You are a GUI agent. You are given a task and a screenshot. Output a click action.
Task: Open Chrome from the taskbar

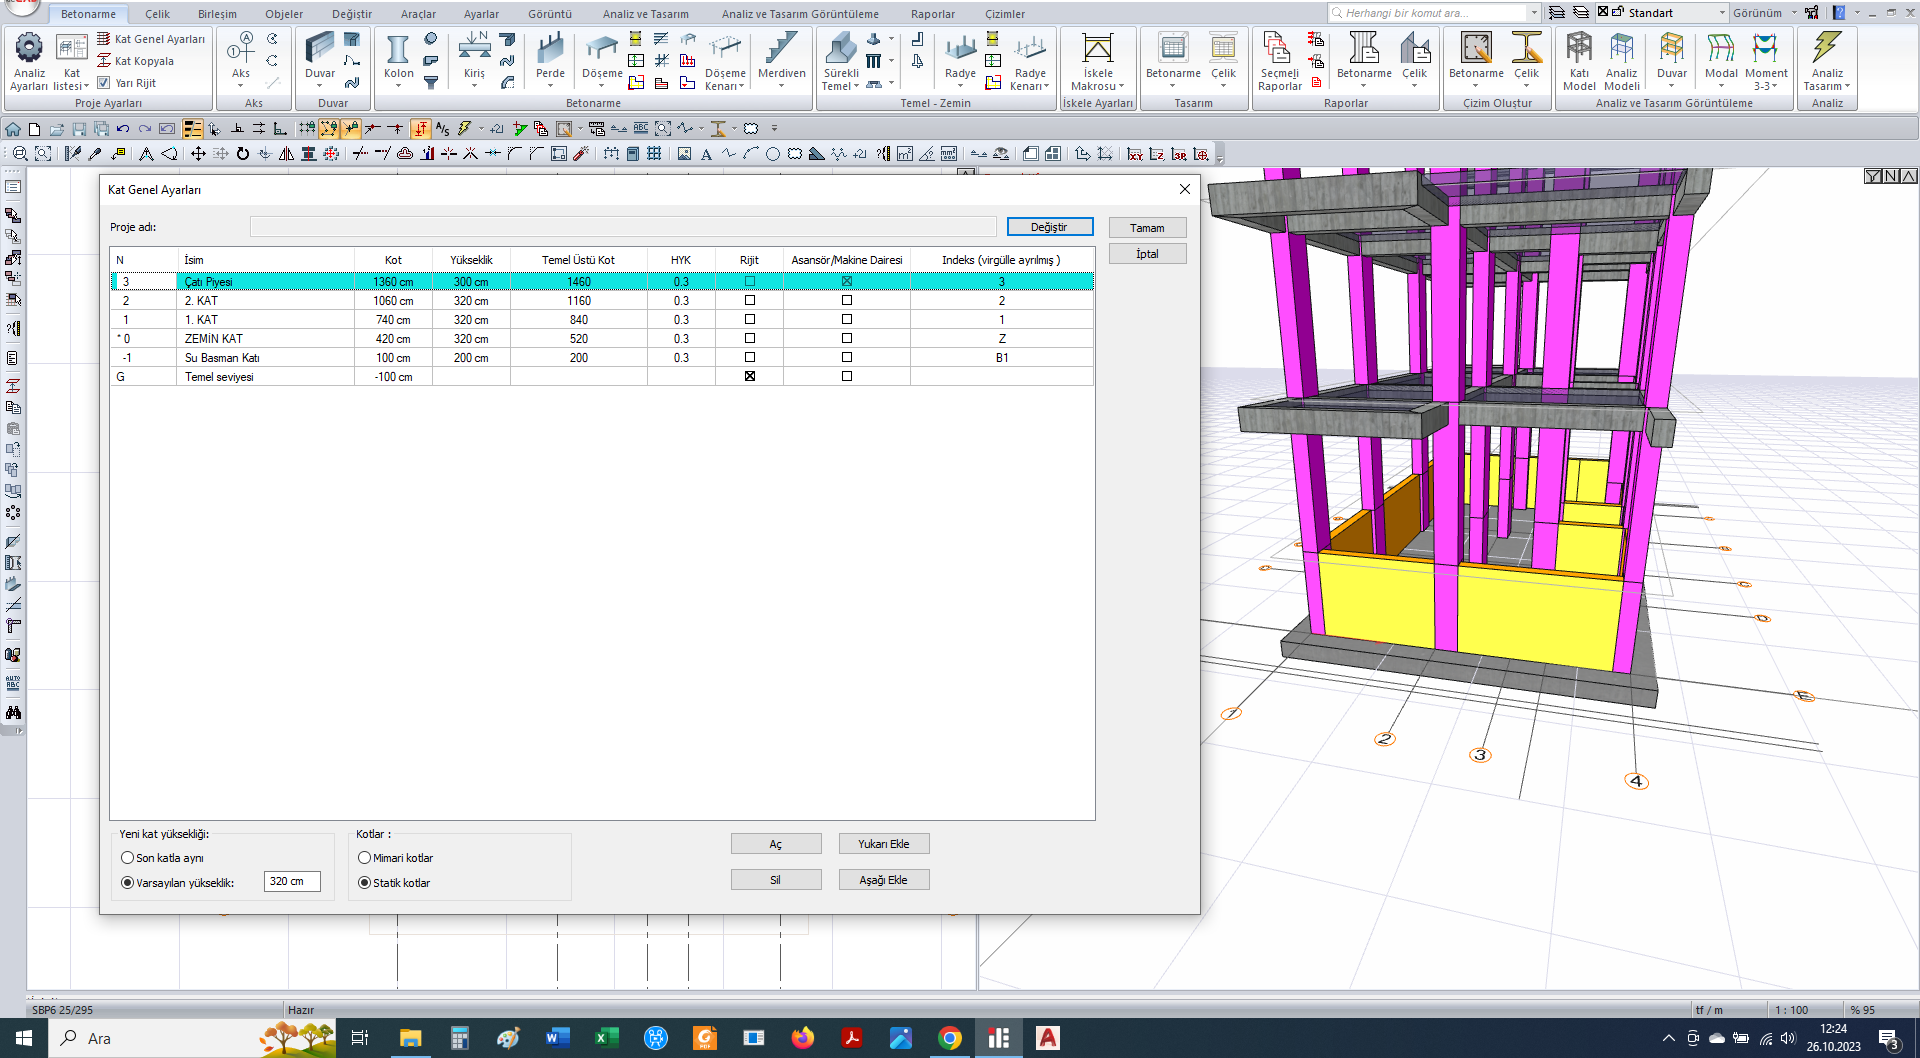point(950,1038)
